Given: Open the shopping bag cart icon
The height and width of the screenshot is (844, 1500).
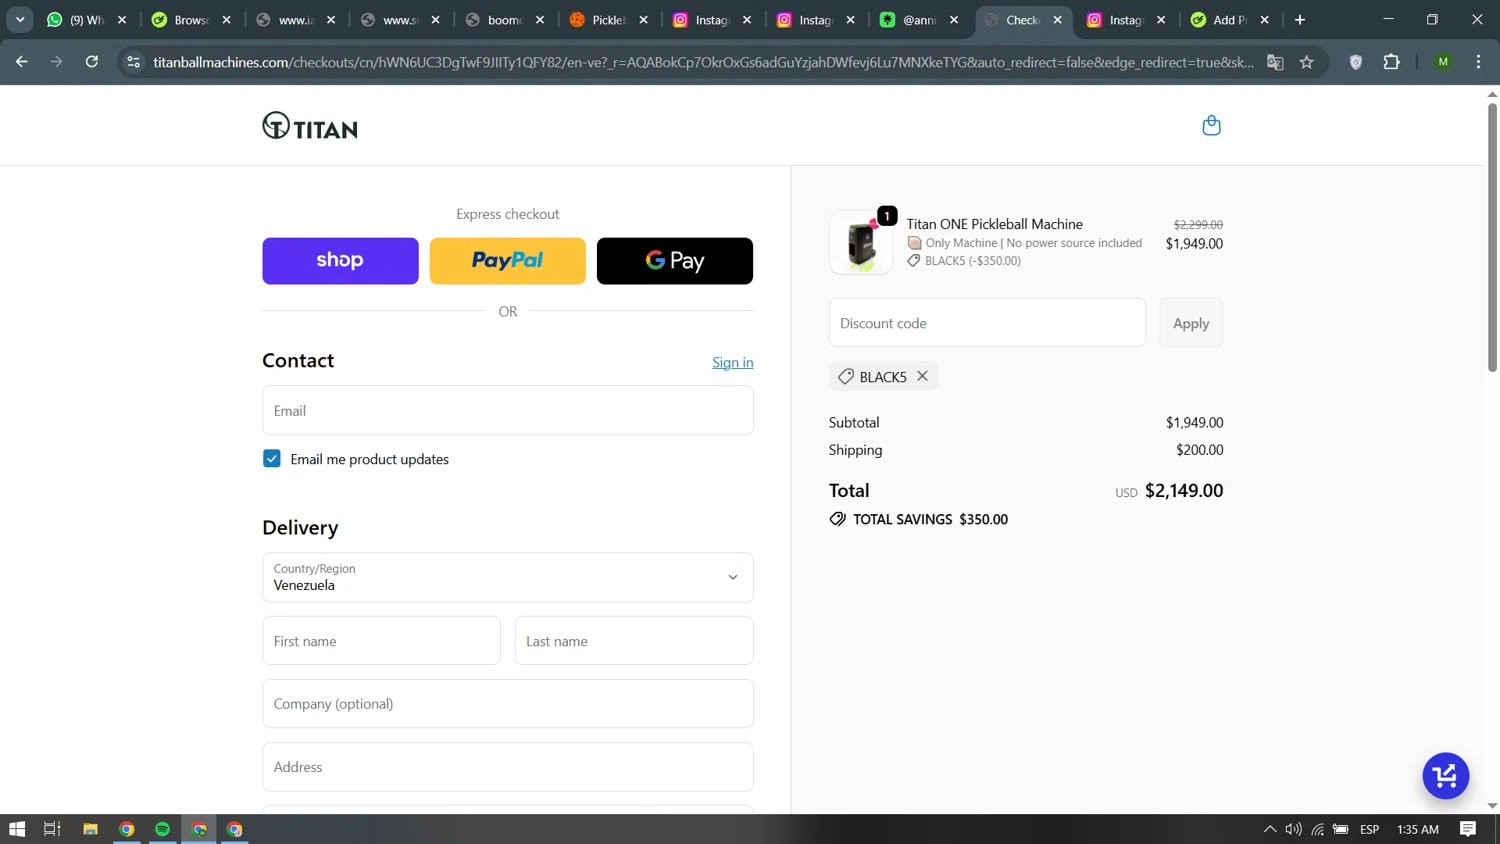Looking at the screenshot, I should click(1211, 125).
